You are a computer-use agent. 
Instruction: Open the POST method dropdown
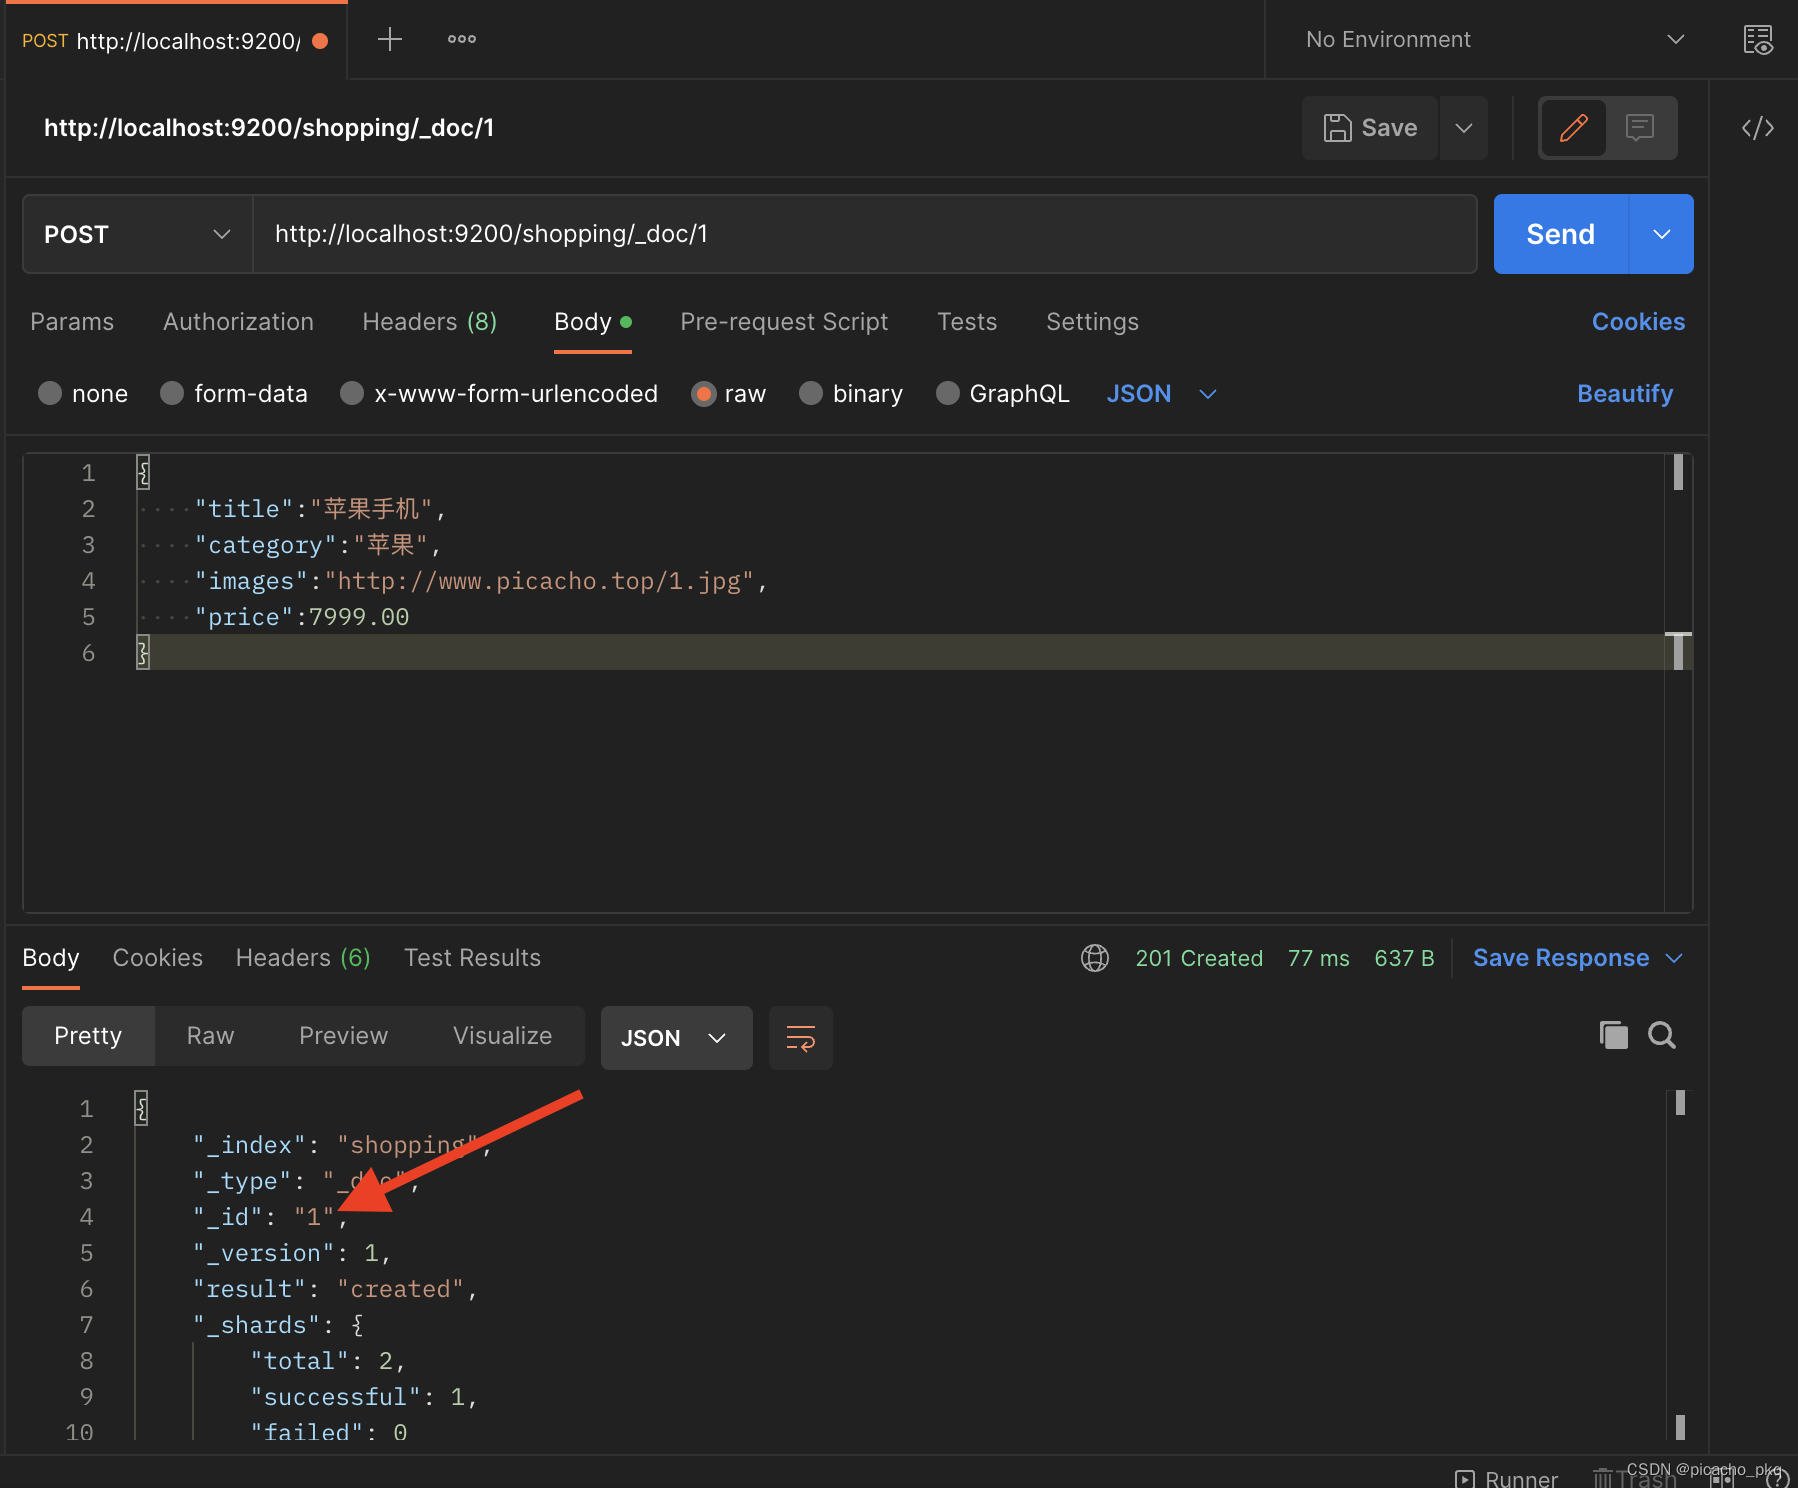(x=137, y=234)
